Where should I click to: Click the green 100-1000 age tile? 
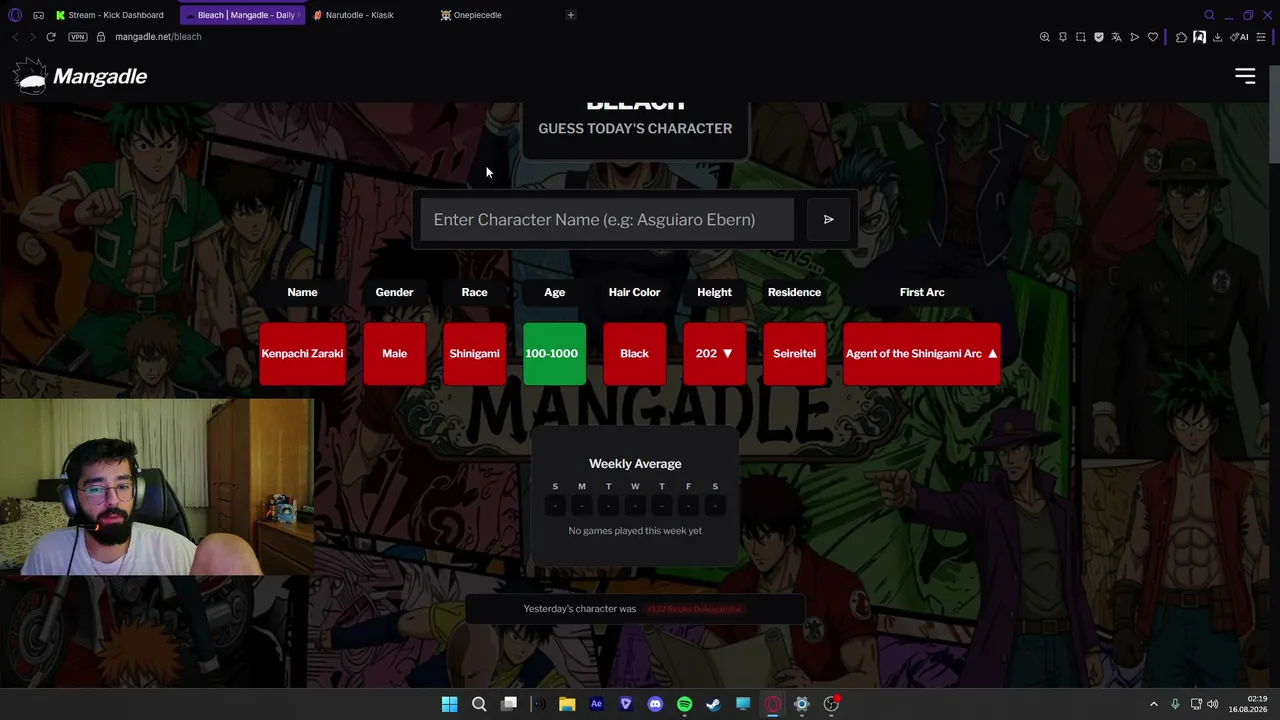coord(554,353)
